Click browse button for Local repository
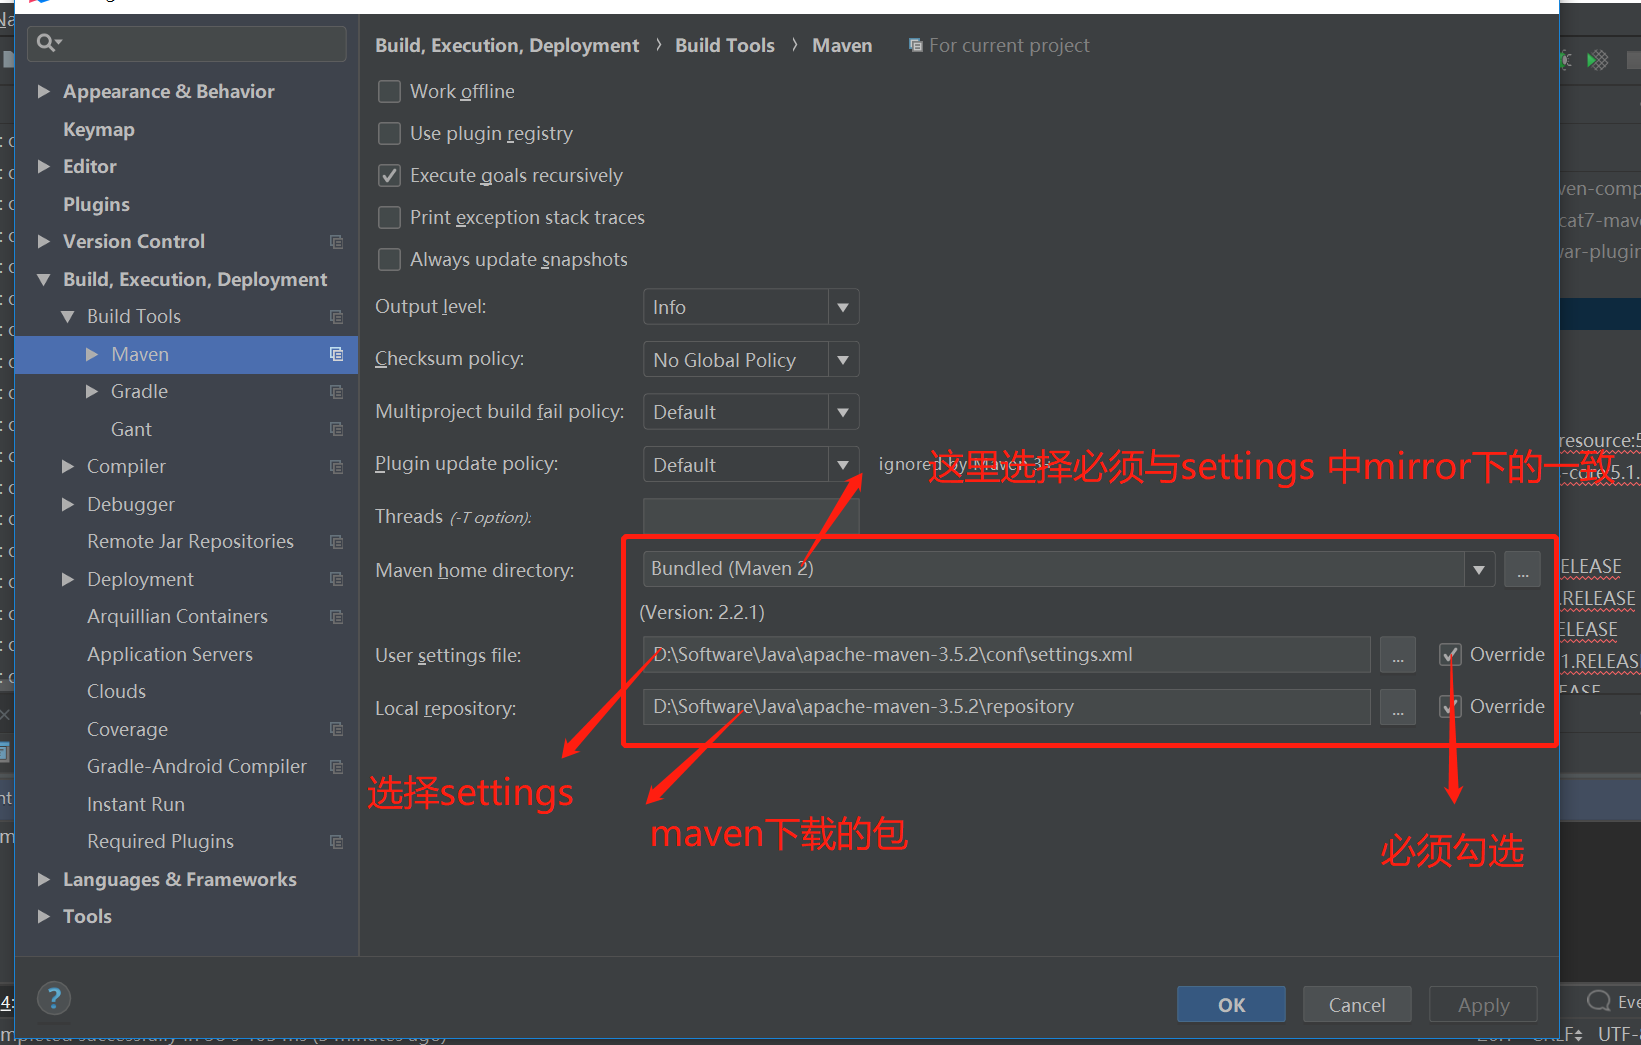This screenshot has width=1641, height=1045. pyautogui.click(x=1397, y=707)
